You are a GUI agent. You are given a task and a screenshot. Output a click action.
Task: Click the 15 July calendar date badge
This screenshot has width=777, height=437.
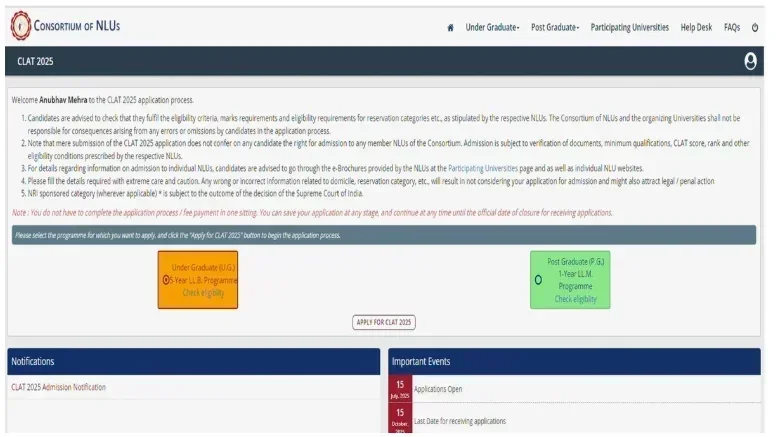tap(399, 388)
